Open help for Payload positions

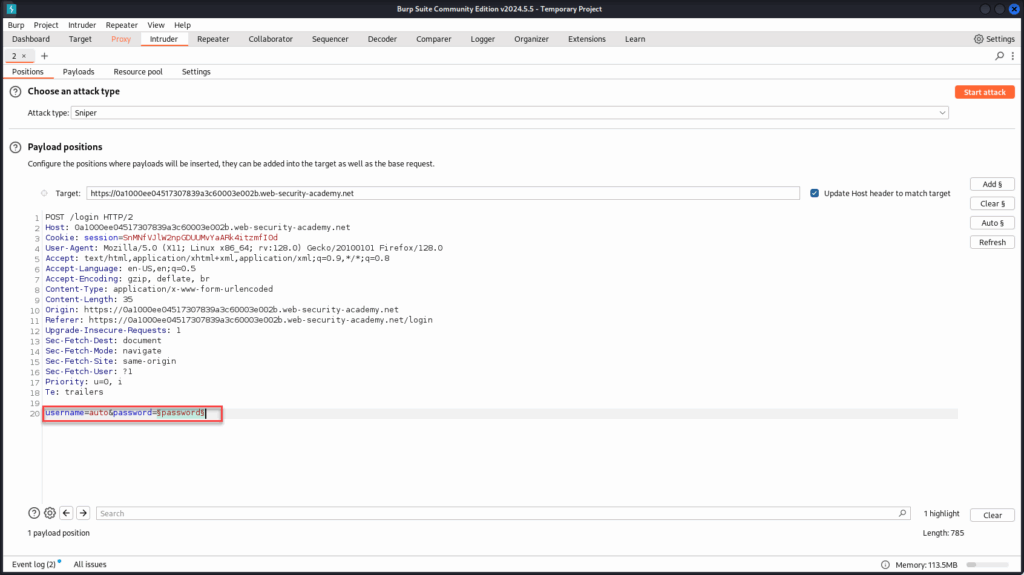16,148
